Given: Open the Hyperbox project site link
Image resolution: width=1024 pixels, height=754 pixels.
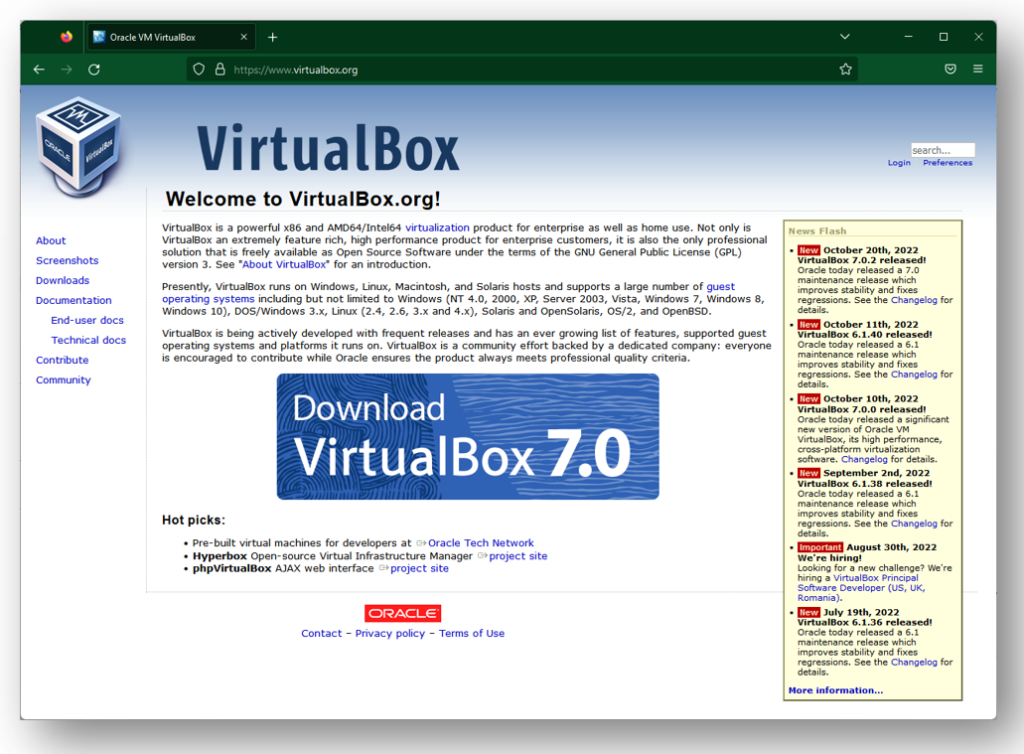Looking at the screenshot, I should pyautogui.click(x=518, y=556).
